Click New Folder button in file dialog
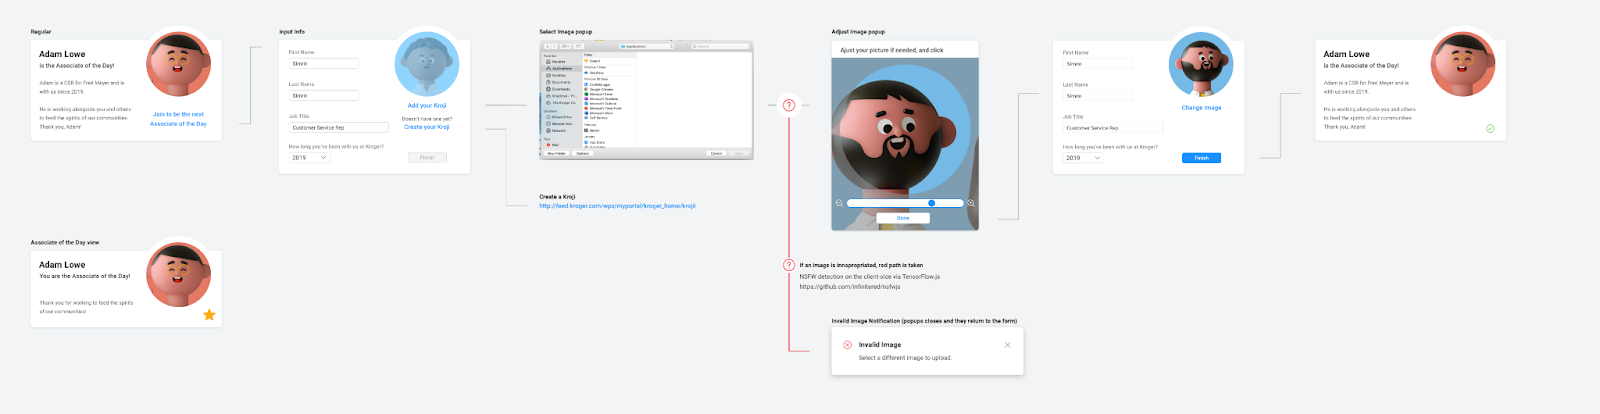Image resolution: width=1600 pixels, height=414 pixels. [x=556, y=153]
